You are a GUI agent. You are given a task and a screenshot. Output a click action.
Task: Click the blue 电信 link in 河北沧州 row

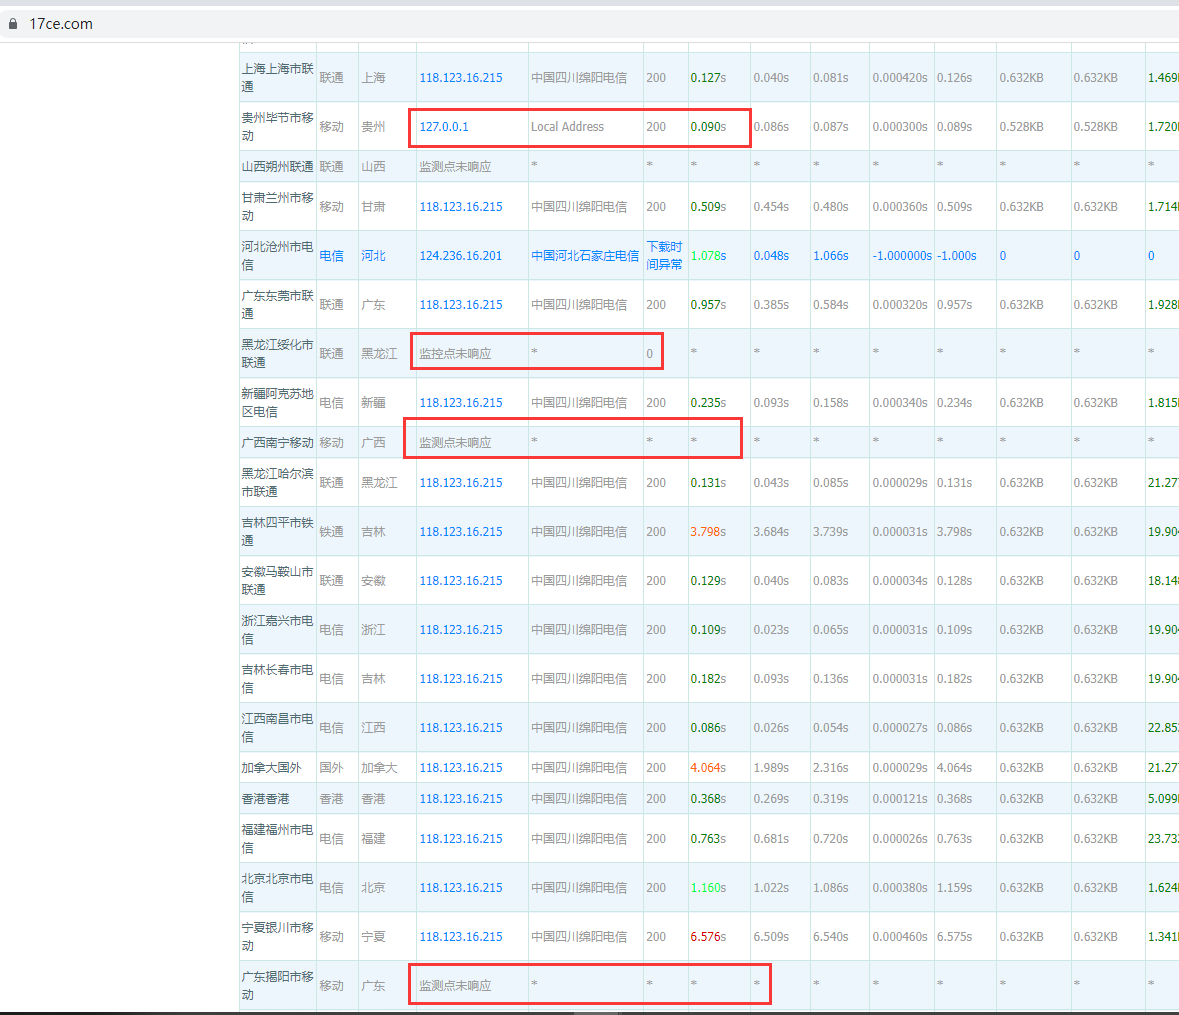click(x=331, y=256)
